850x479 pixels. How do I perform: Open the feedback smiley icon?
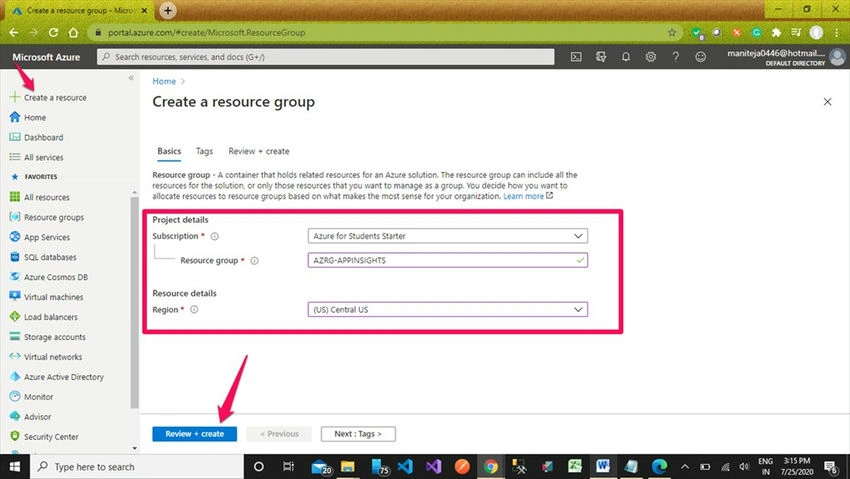[700, 57]
